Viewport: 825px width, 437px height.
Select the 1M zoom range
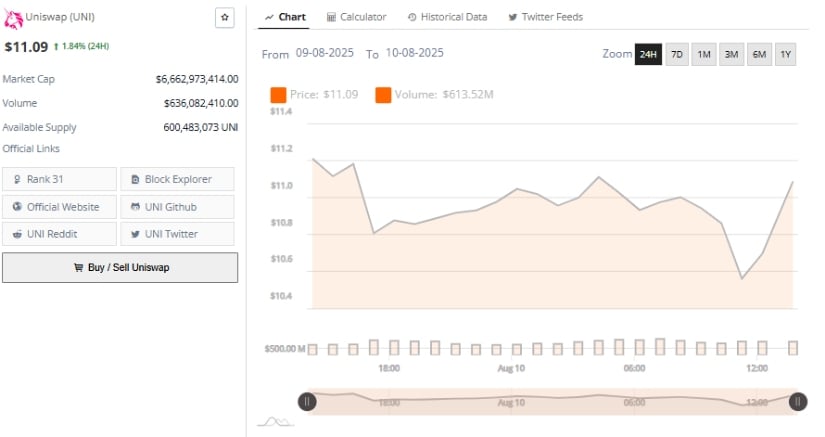pyautogui.click(x=704, y=54)
